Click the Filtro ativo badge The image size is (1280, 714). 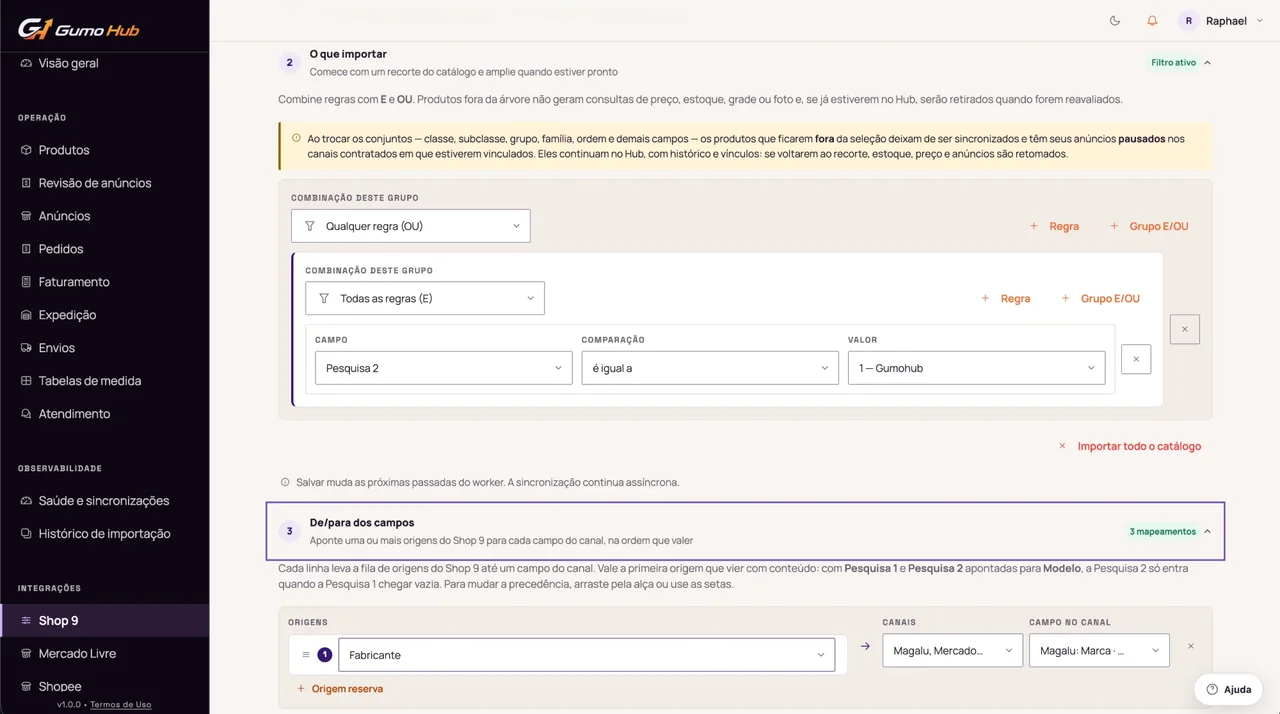pyautogui.click(x=1173, y=63)
